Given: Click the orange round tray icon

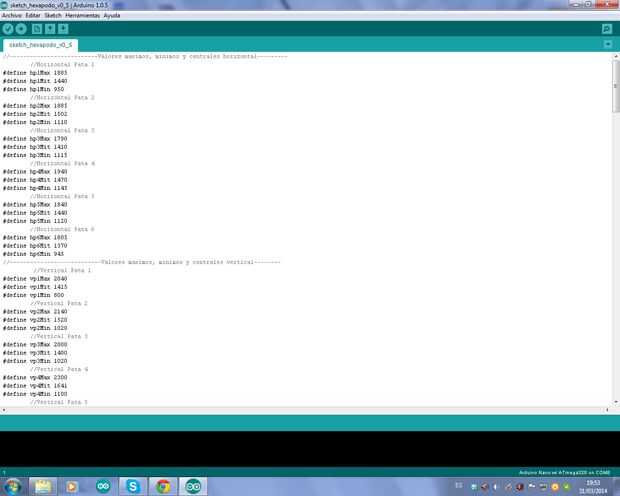Looking at the screenshot, I should pos(555,487).
